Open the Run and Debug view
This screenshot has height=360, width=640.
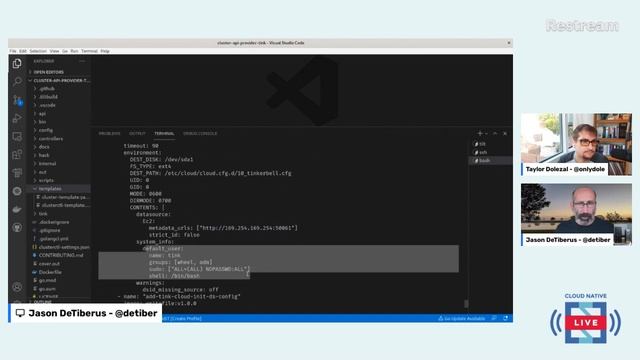point(17,118)
